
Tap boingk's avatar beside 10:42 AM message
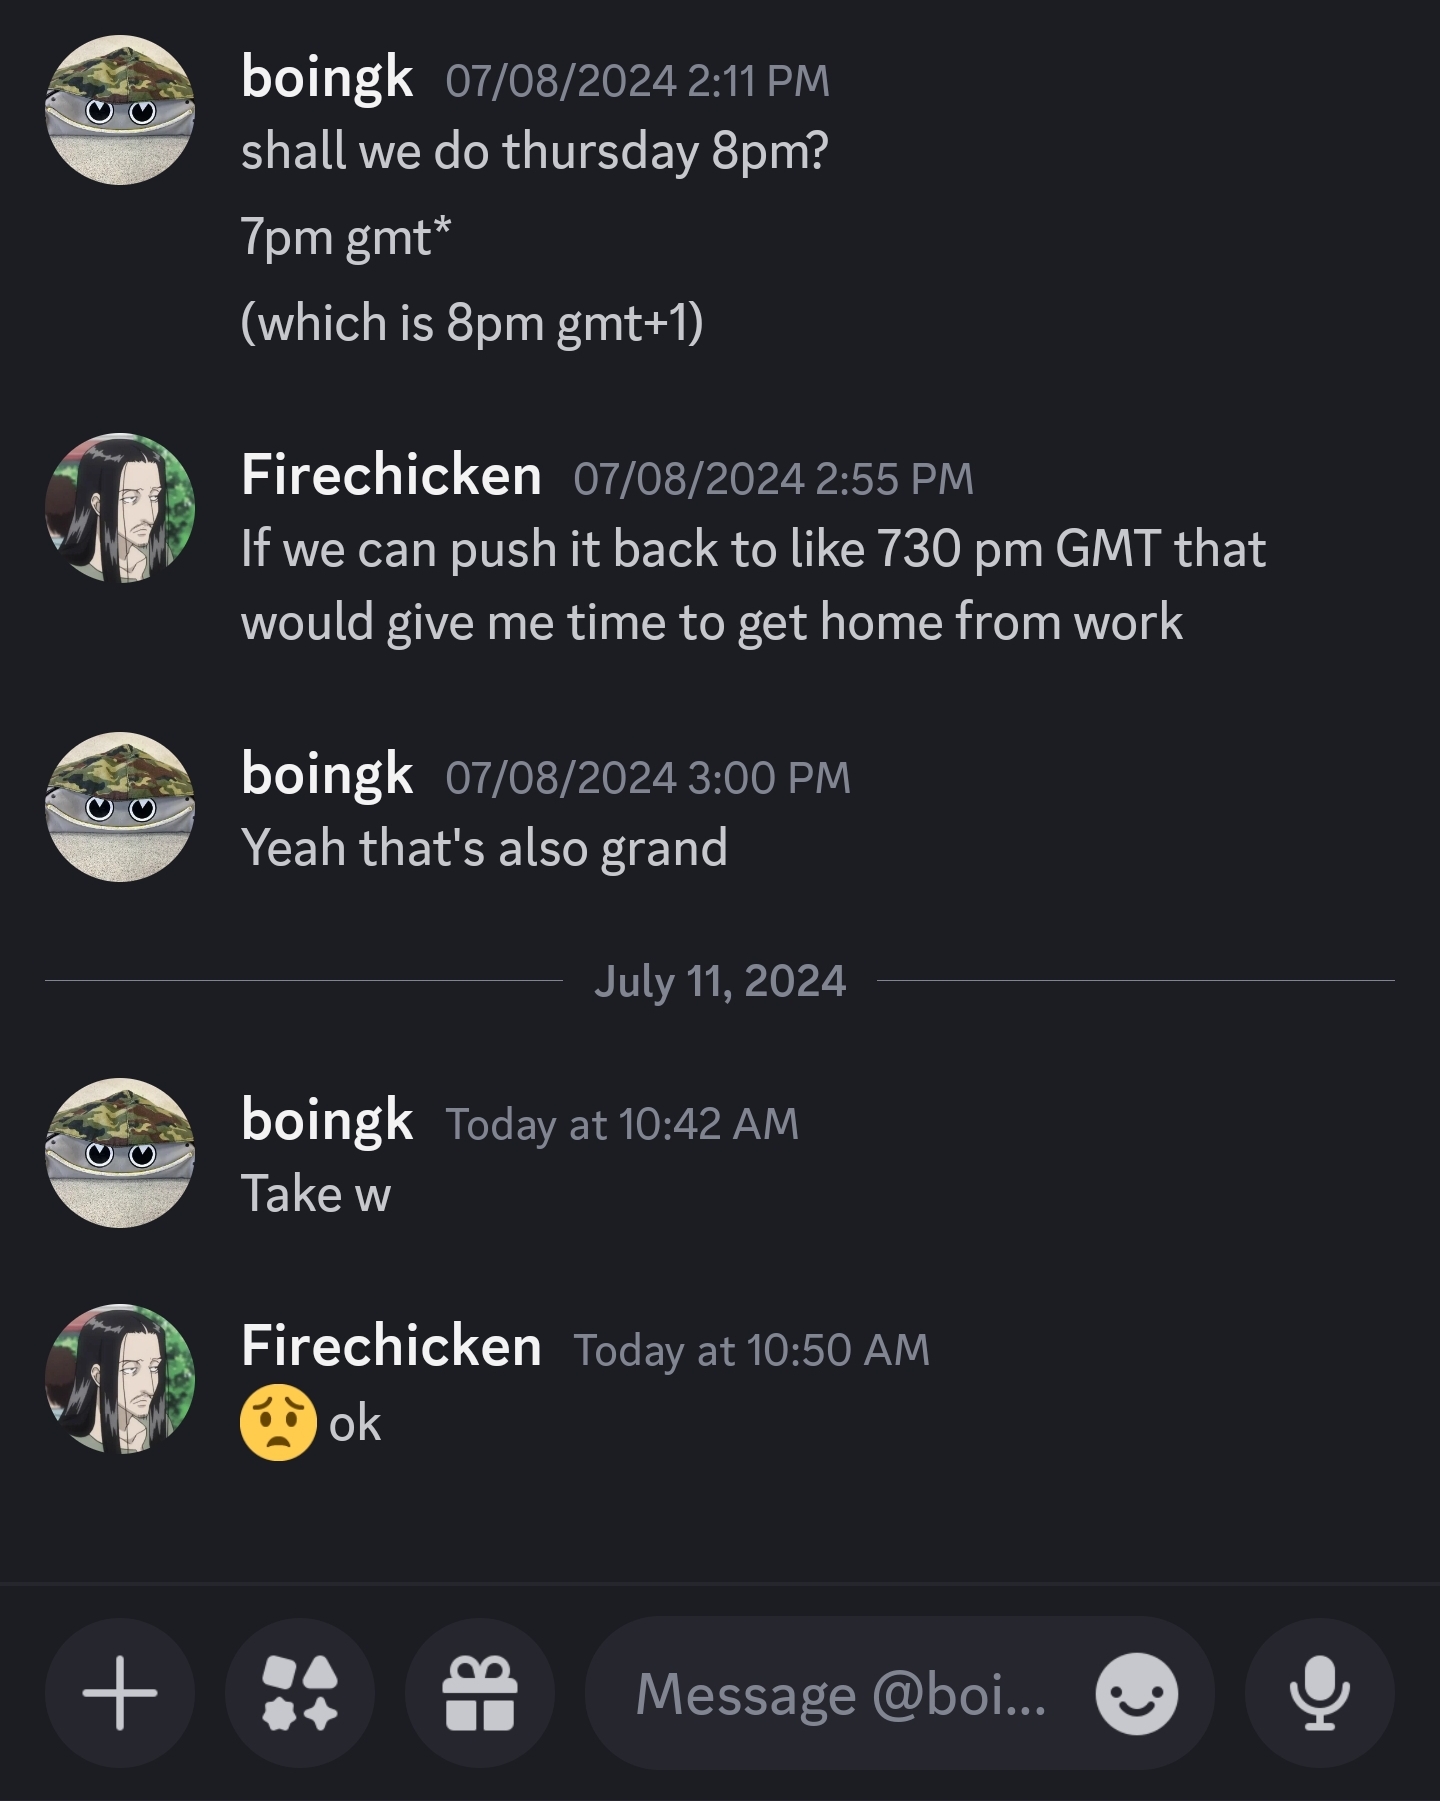coord(120,1153)
